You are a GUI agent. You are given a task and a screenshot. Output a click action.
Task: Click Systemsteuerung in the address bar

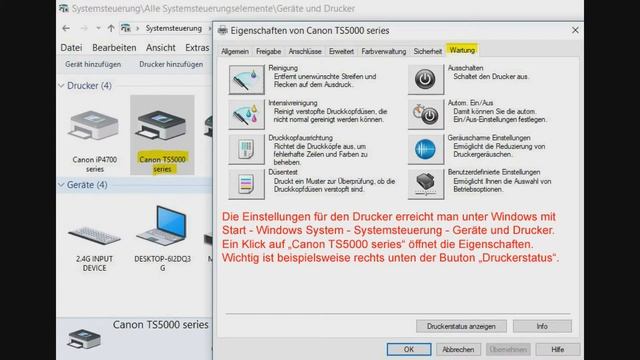pyautogui.click(x=173, y=28)
